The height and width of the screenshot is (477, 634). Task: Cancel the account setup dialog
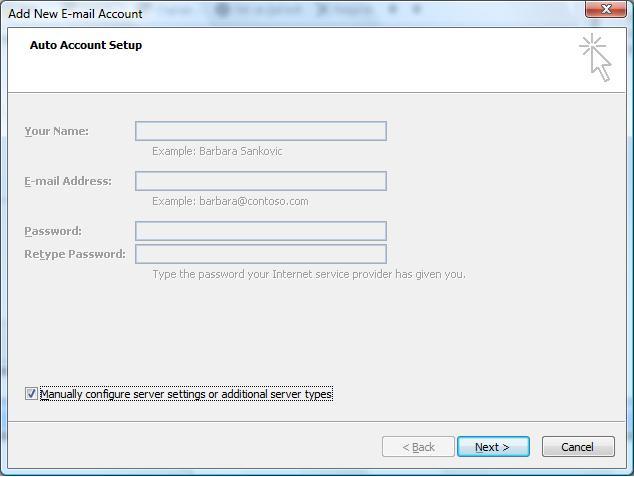[x=577, y=447]
